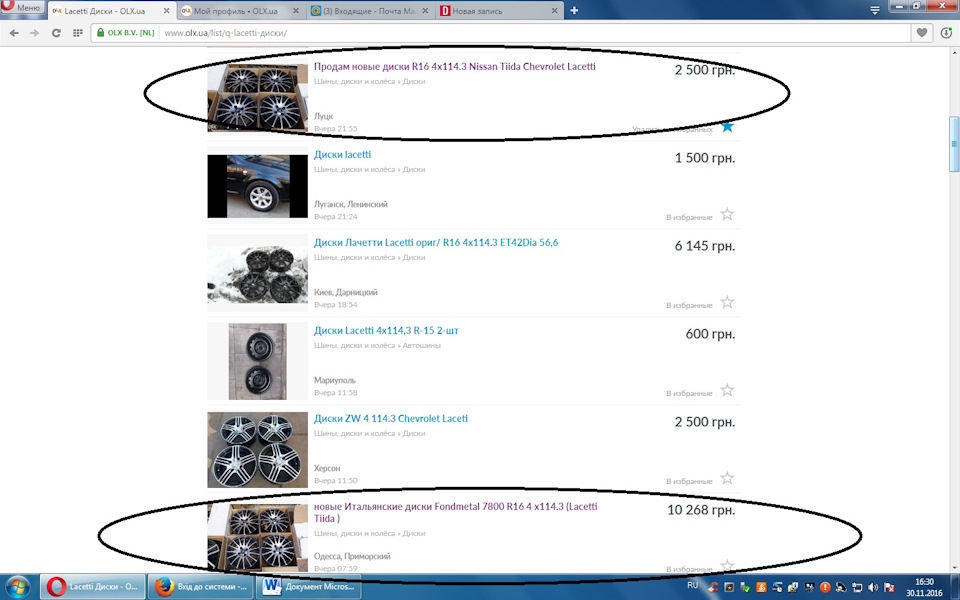
Task: Open listing новые Итальянские диски Fondmetal 7800
Action: coord(456,512)
